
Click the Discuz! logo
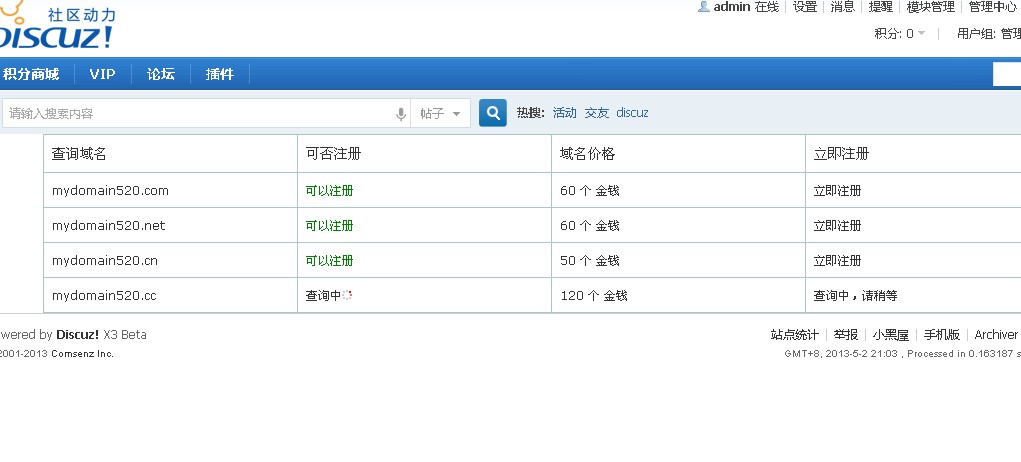(x=57, y=26)
